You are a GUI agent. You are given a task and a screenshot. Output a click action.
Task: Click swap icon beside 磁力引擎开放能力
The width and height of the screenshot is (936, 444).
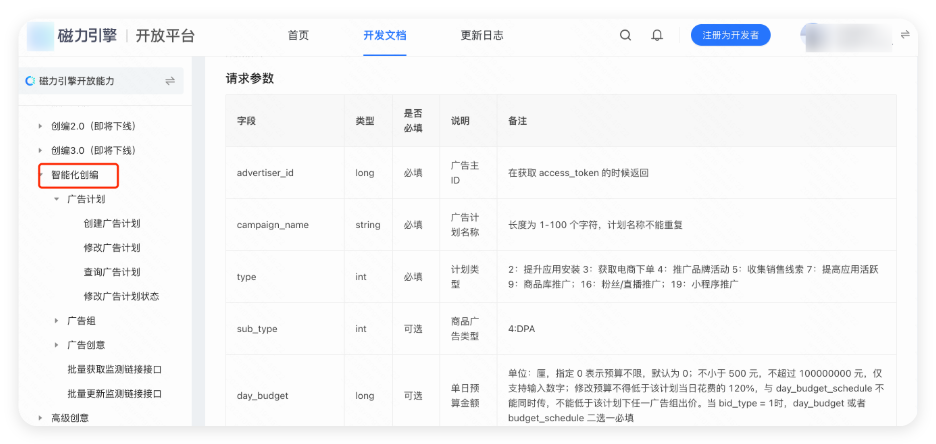pos(170,81)
